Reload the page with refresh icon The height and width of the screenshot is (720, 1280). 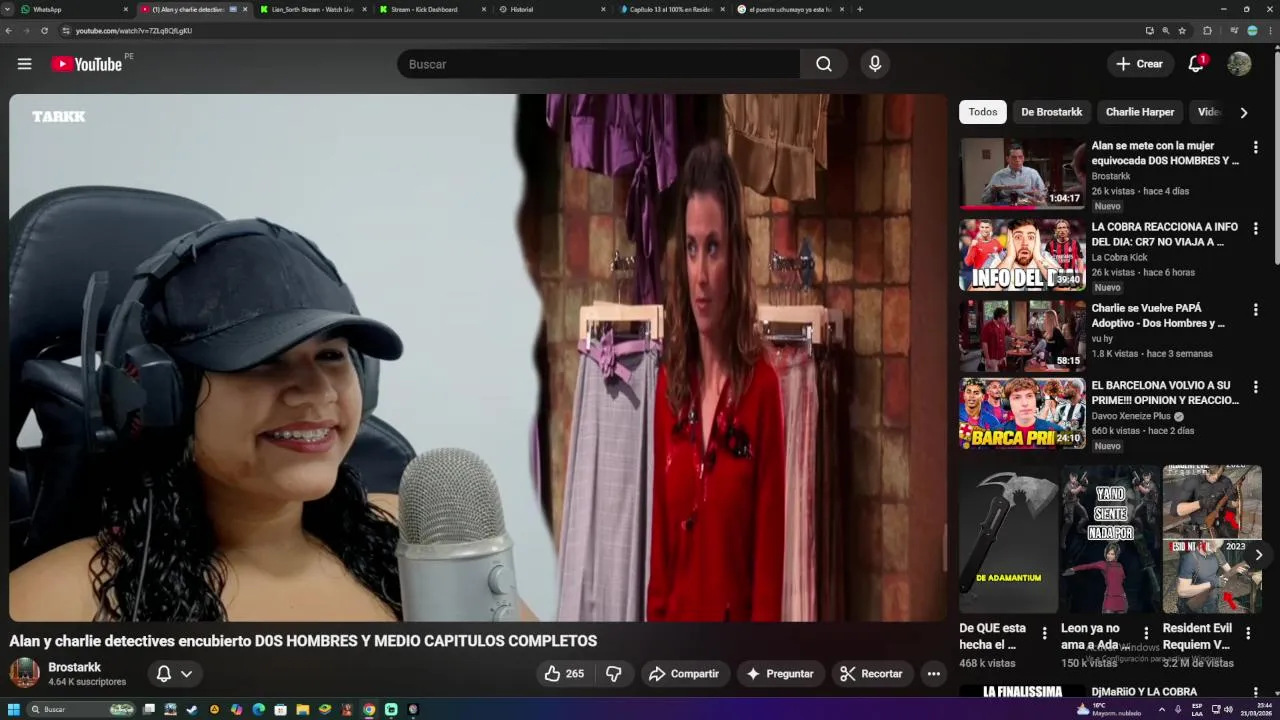(44, 31)
